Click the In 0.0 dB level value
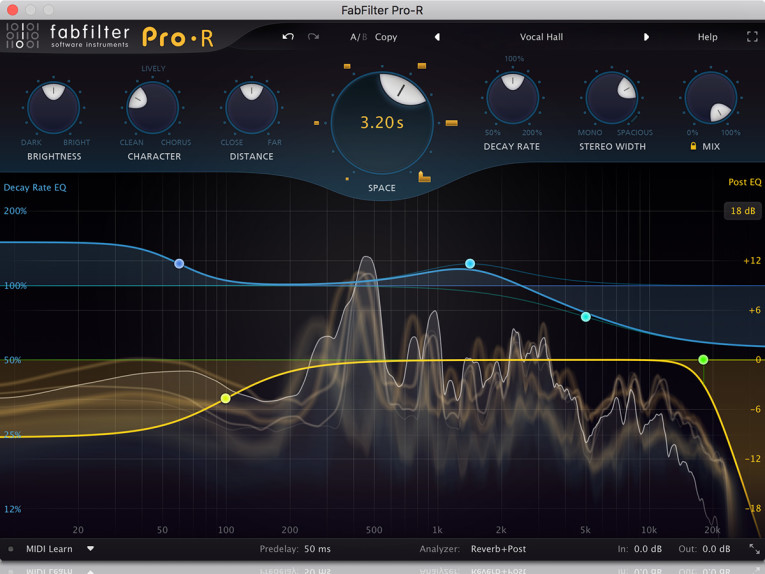The image size is (765, 574). click(x=648, y=549)
